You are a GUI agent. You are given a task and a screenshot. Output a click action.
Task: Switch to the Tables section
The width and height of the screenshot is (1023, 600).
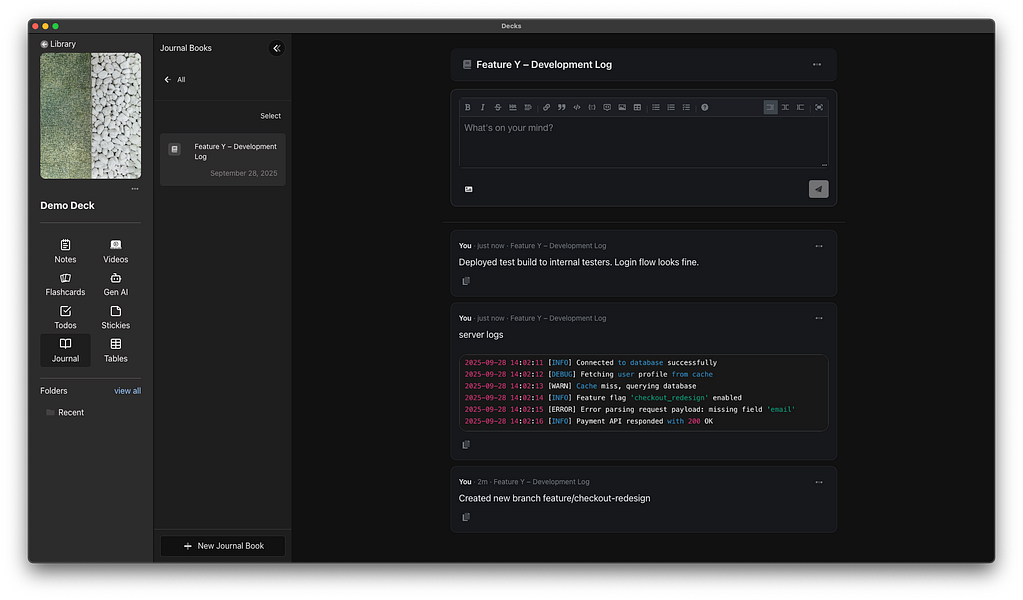(x=116, y=350)
